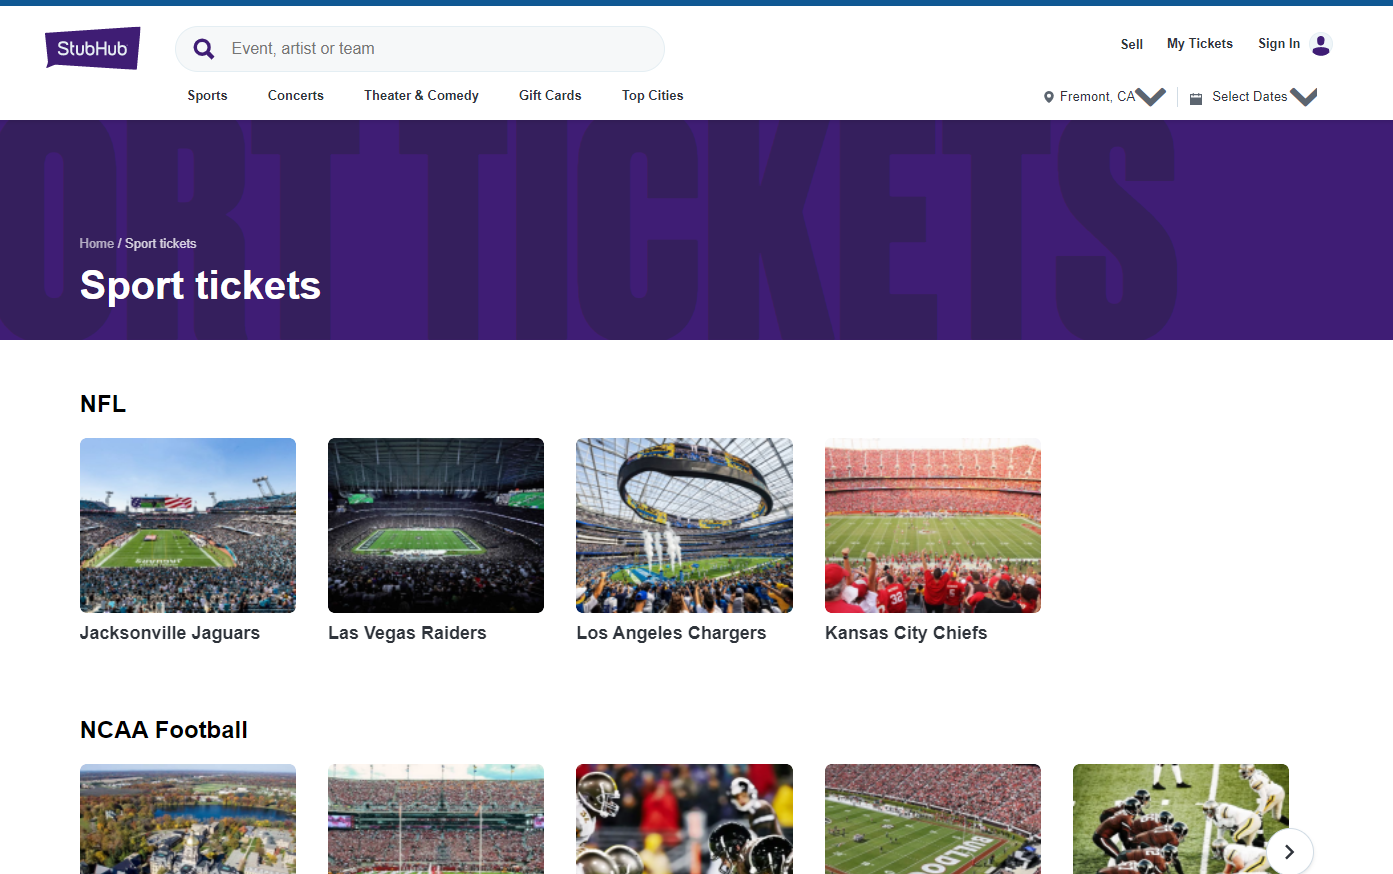Click the Los Angeles Chargers team name

671,633
